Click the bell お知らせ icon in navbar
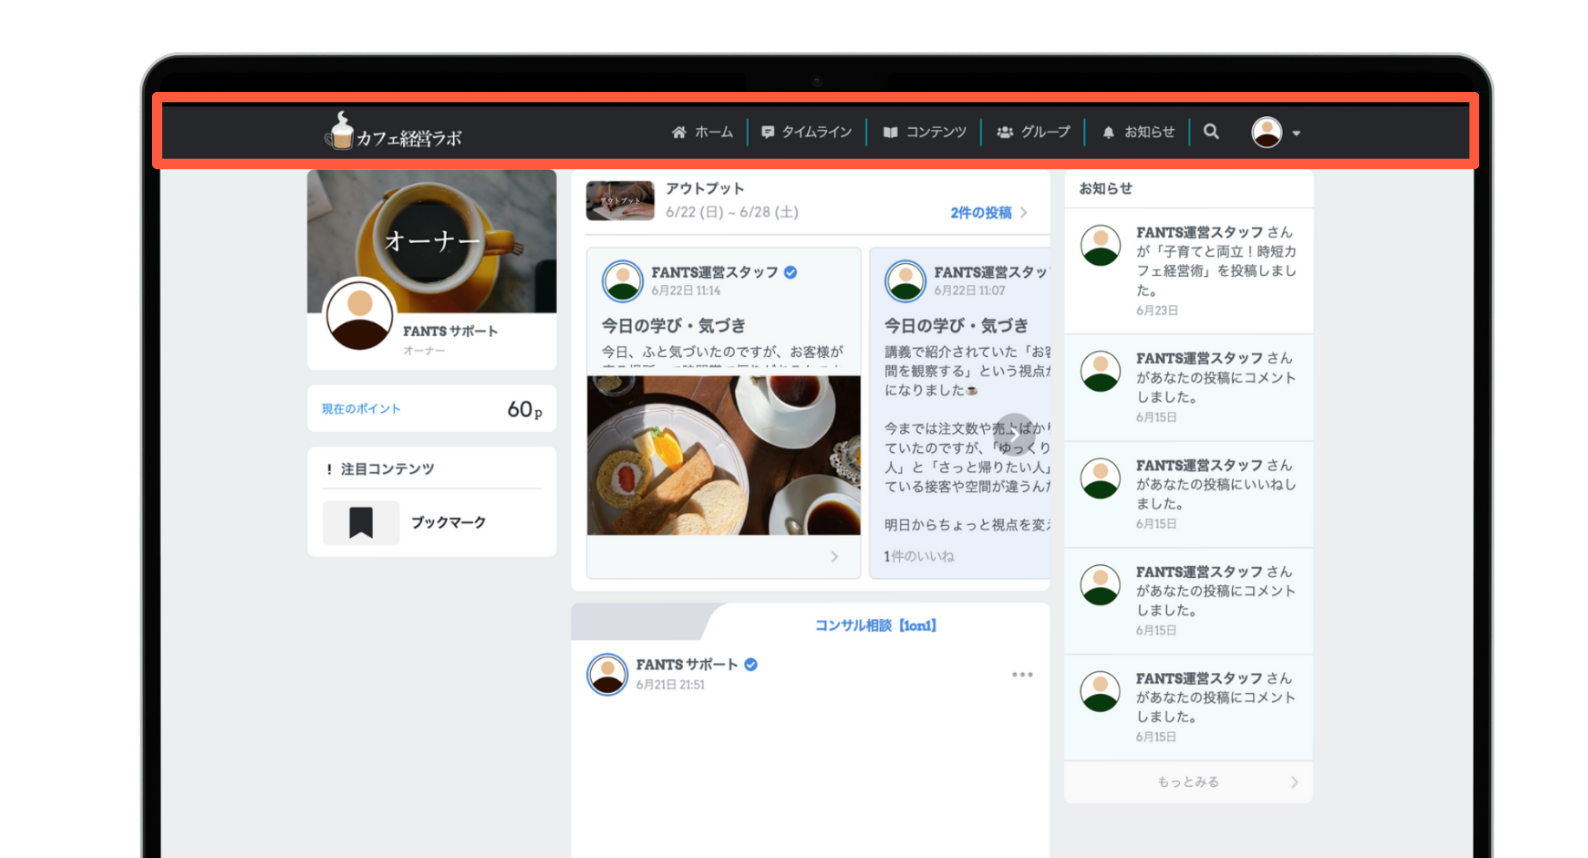The image size is (1588, 858). (1108, 132)
